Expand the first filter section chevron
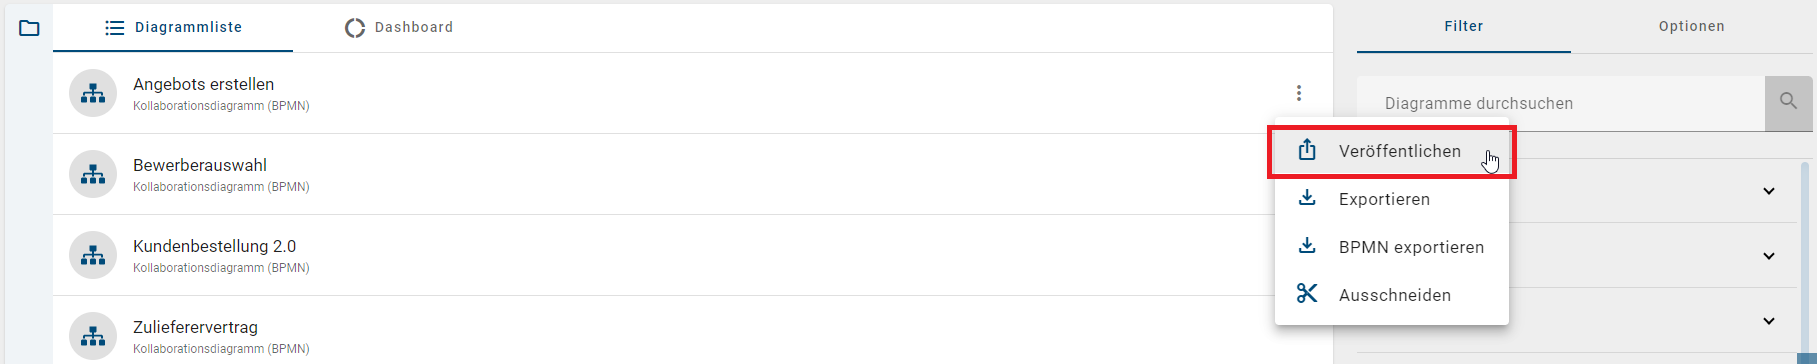Screen dimensions: 1817x364 (x=1768, y=191)
